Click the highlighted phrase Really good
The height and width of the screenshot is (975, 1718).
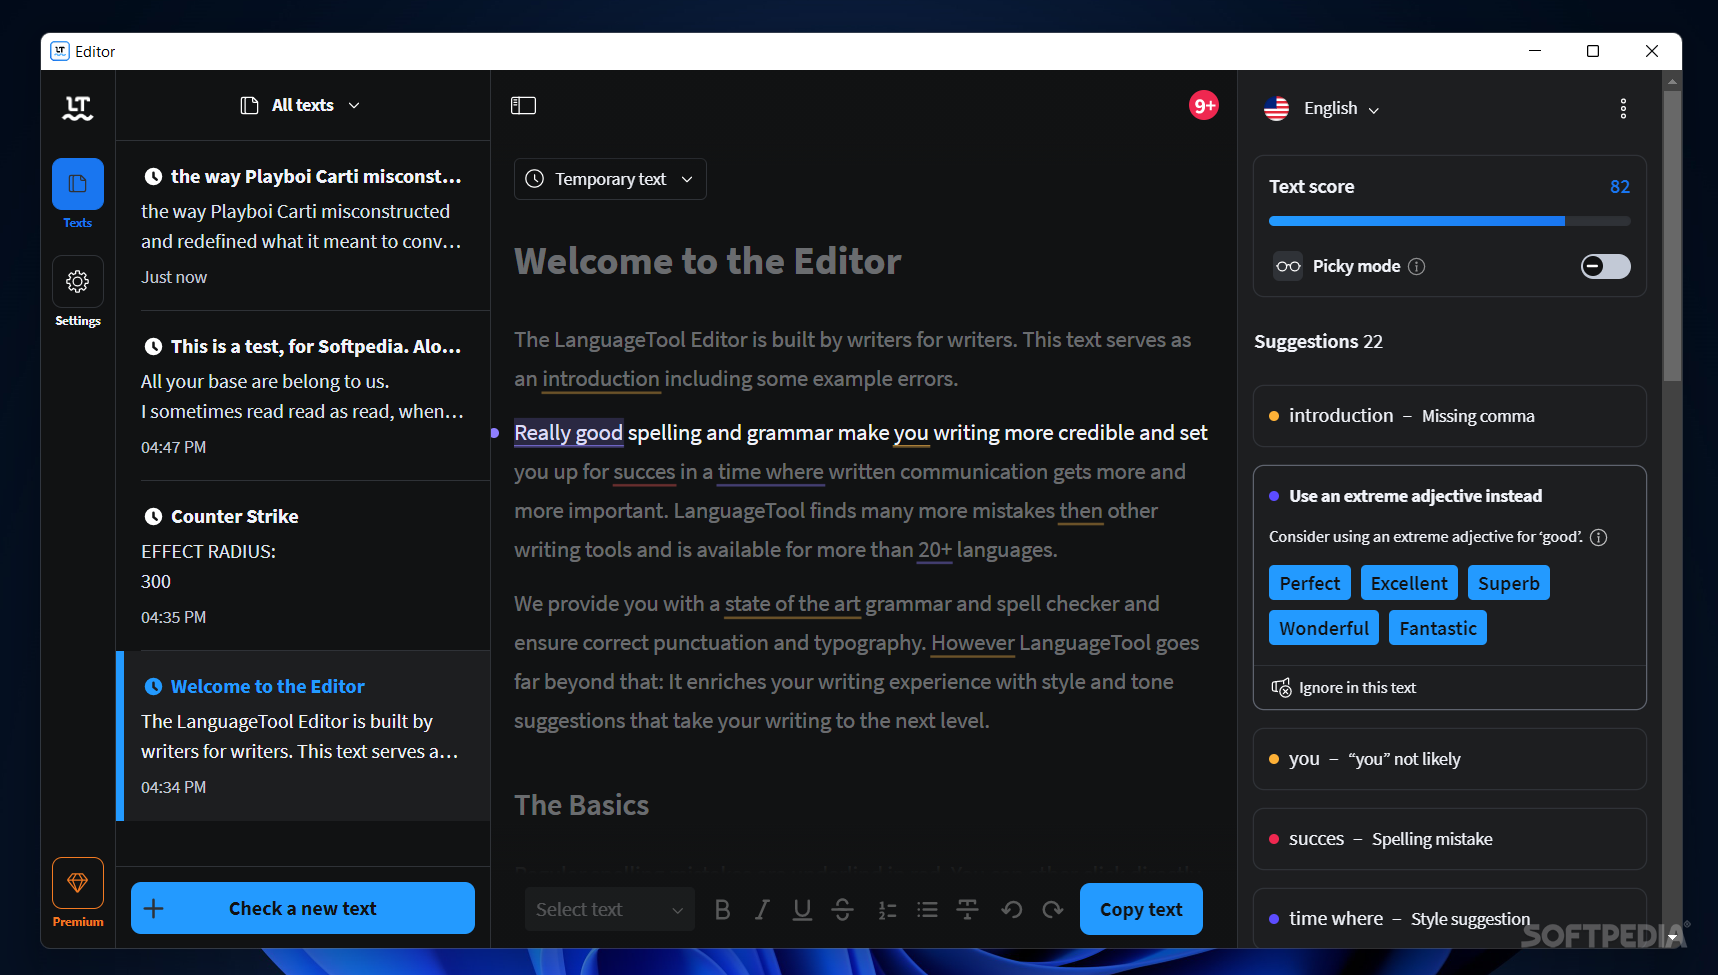pos(569,433)
